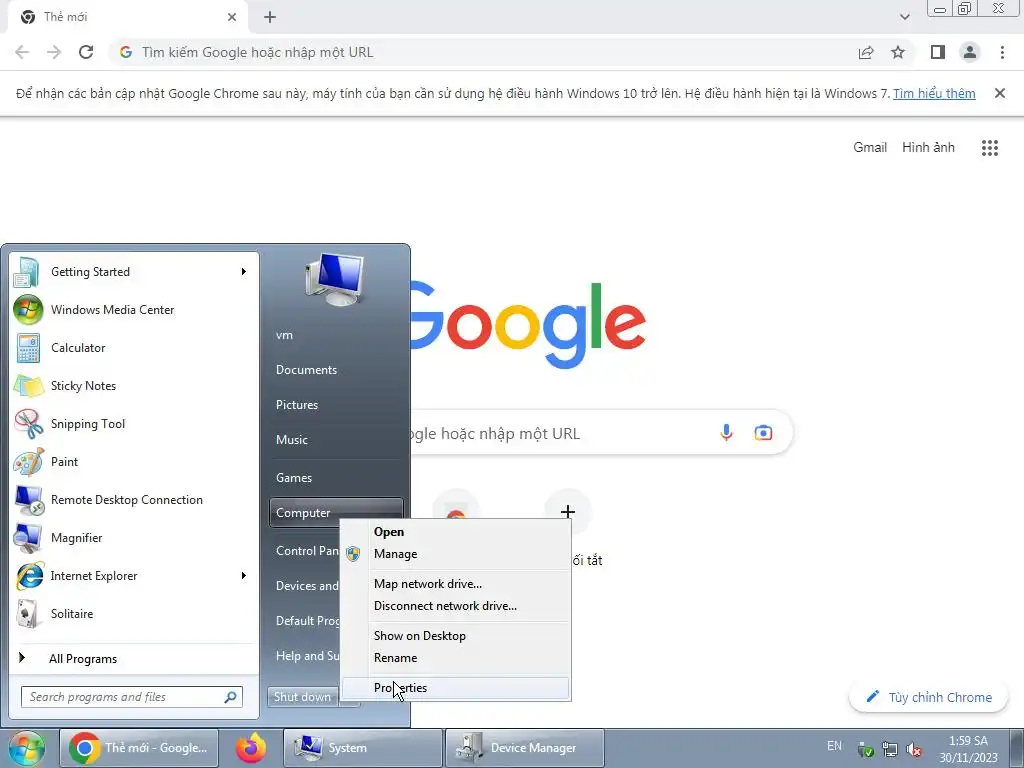Viewport: 1024px width, 768px height.
Task: Open the Chrome tab search dropdown
Action: point(904,17)
